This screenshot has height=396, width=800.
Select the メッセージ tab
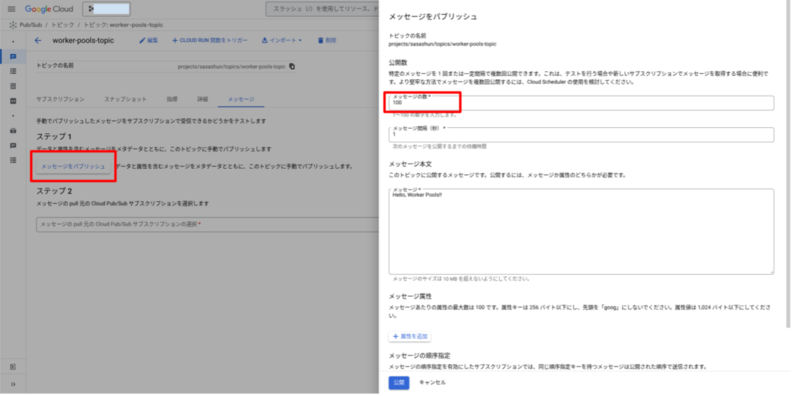point(241,99)
